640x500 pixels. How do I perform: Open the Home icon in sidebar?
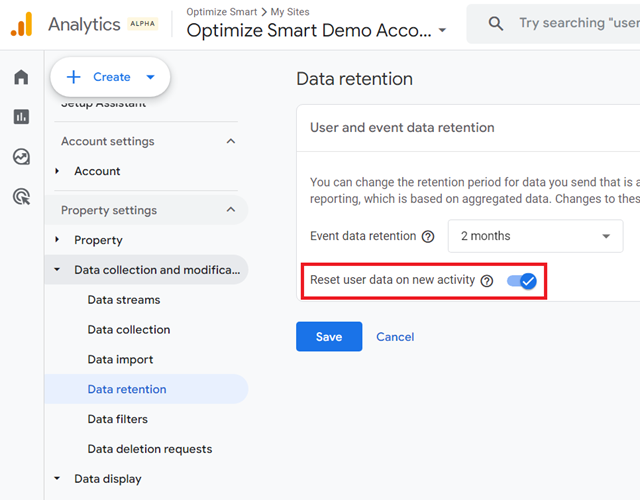(21, 77)
